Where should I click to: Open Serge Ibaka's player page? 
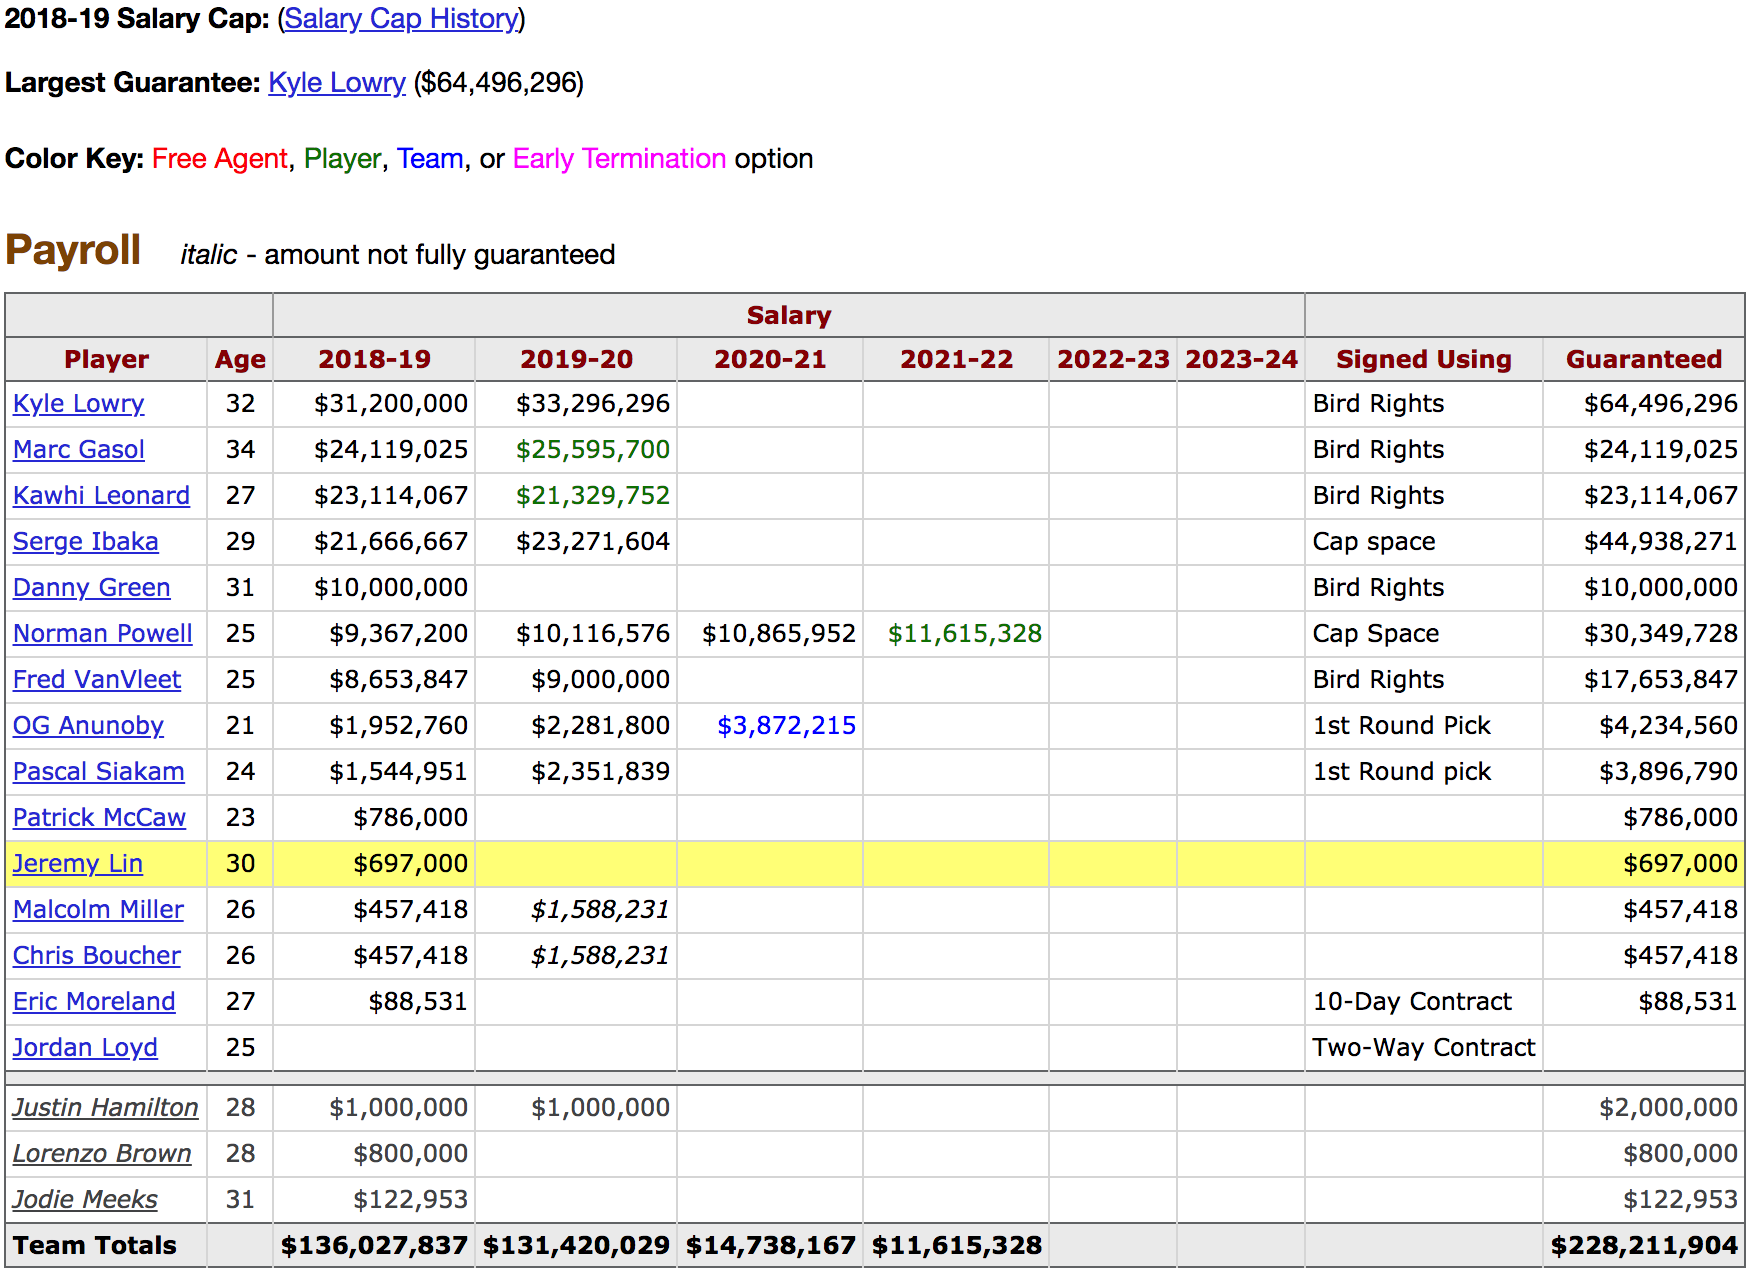pos(86,542)
